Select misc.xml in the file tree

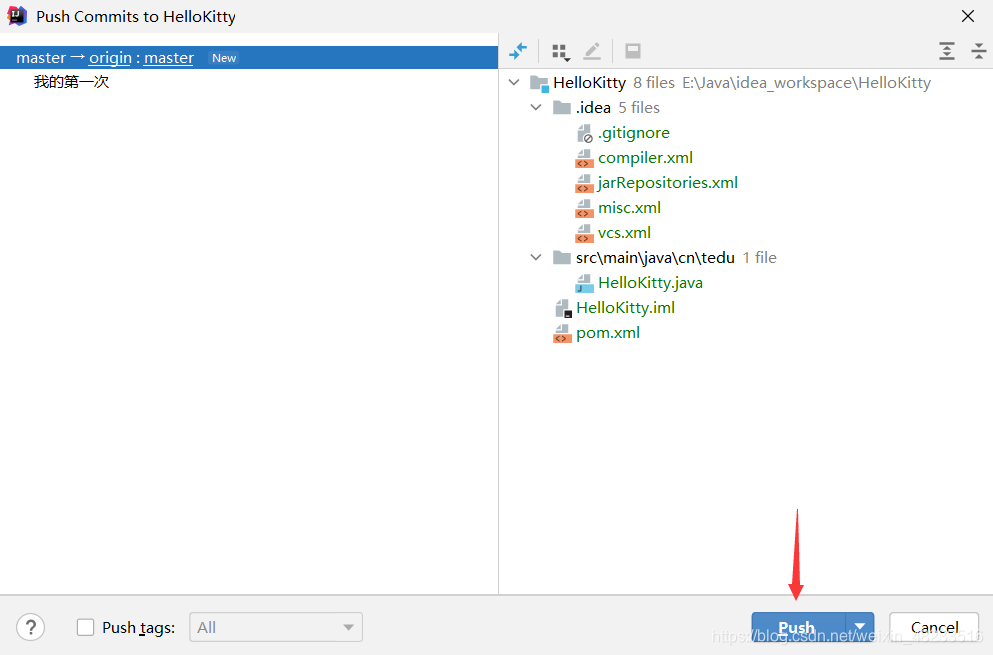click(x=629, y=208)
